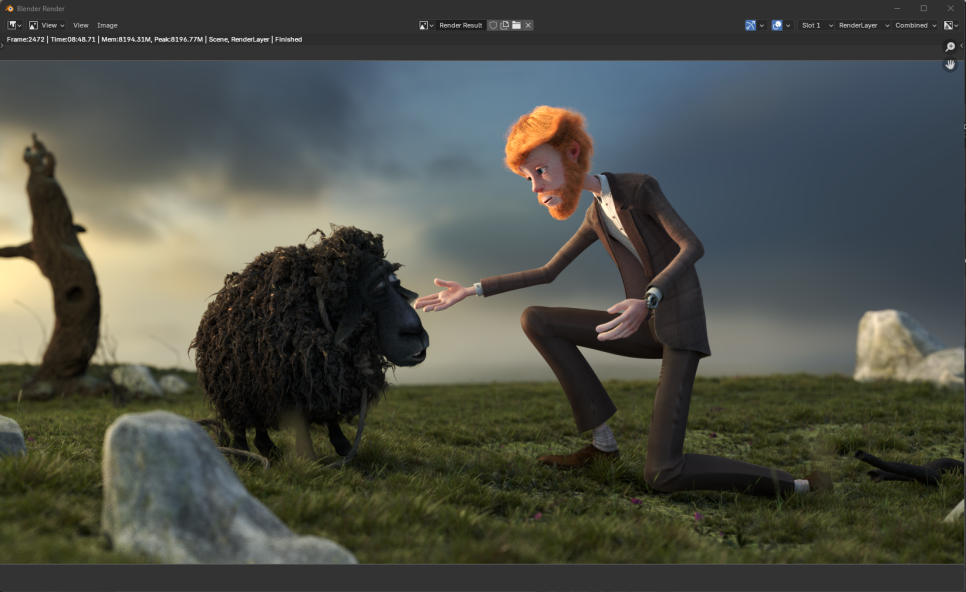Click the Mem:8194.31M status text
The image size is (966, 592).
point(126,39)
